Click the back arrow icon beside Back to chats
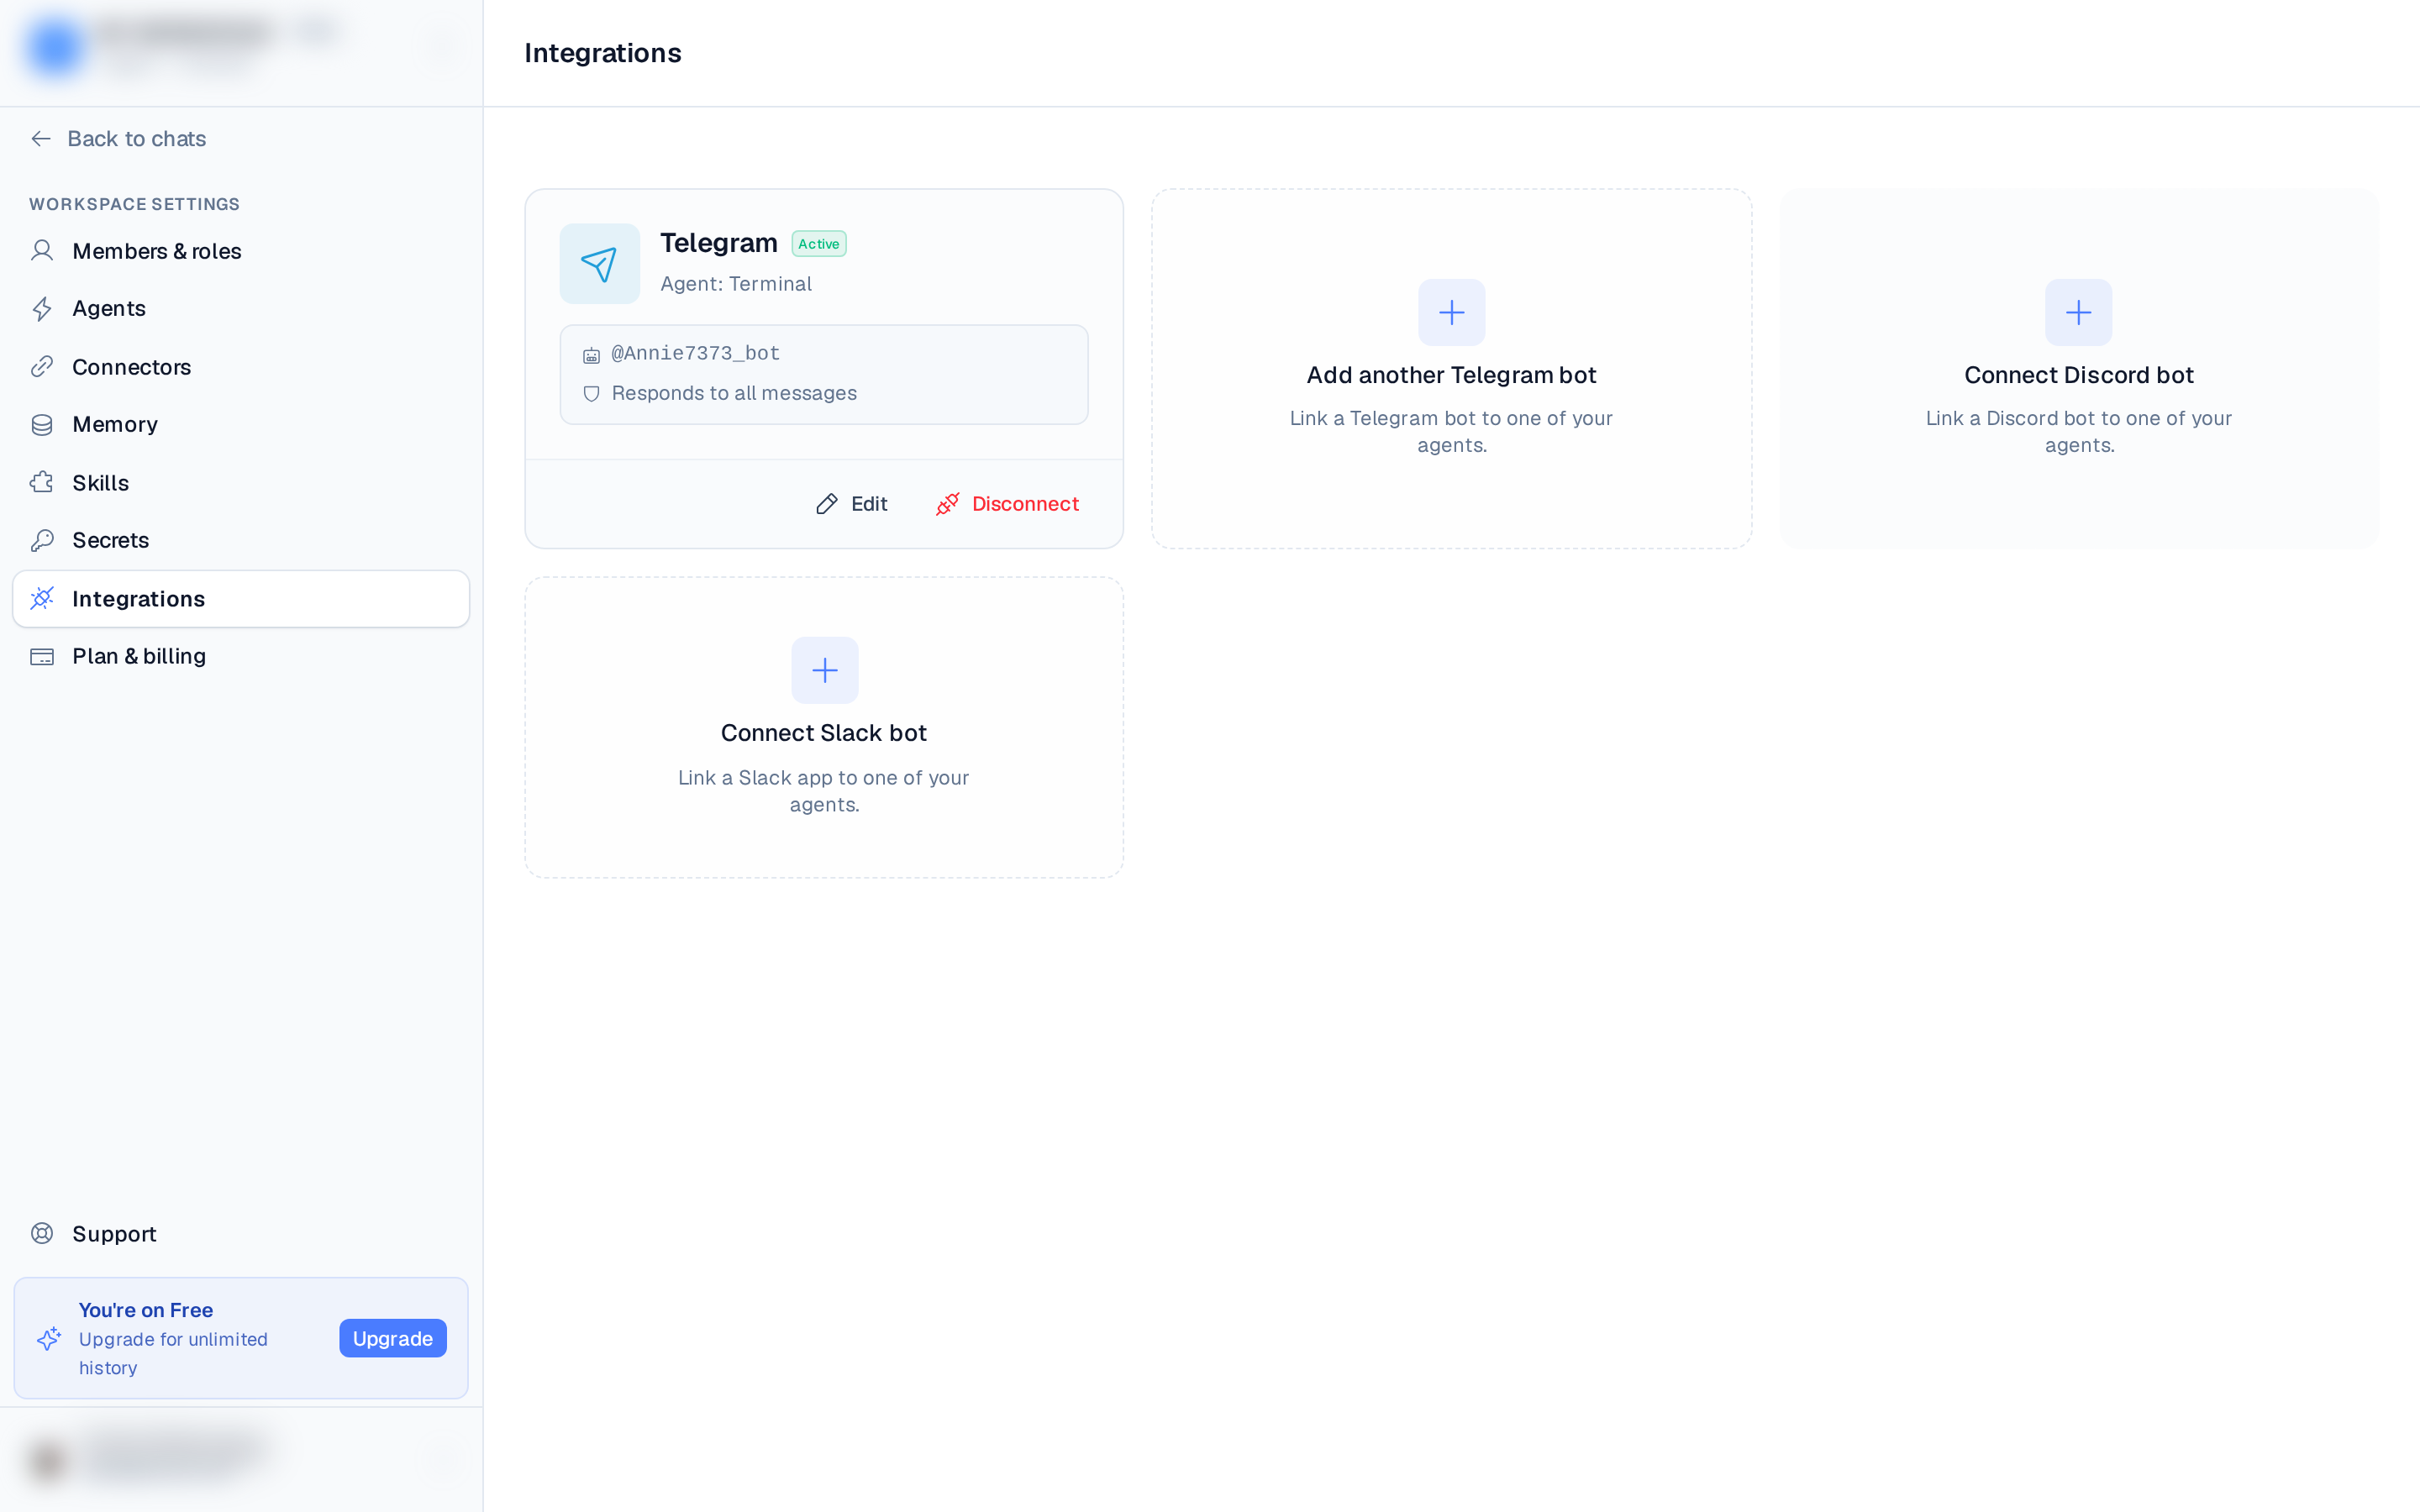 [x=41, y=139]
